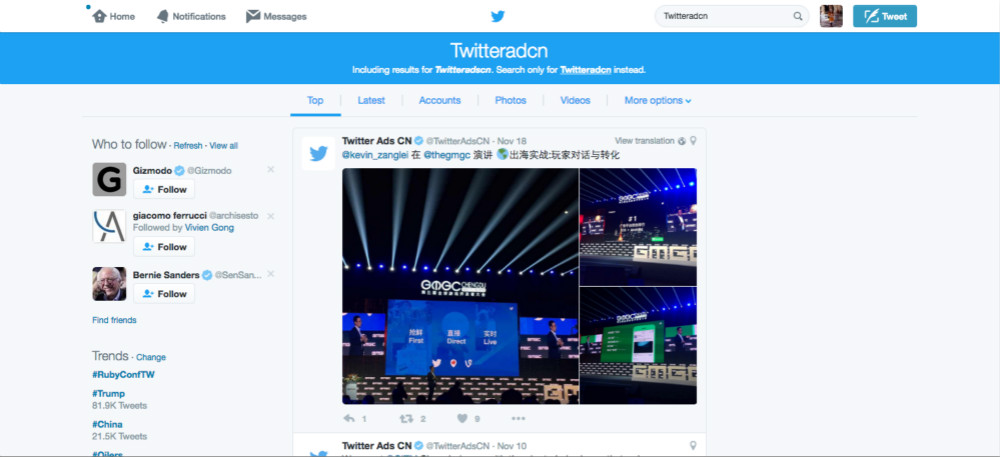Open bottom-right tweet photo
1000x457 pixels.
[638, 345]
